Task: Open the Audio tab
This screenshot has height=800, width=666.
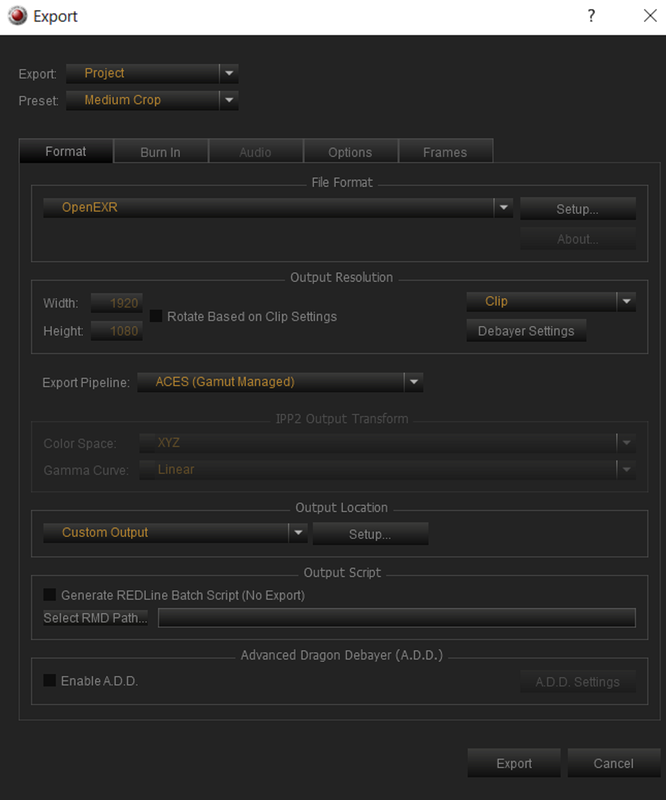Action: pos(256,152)
